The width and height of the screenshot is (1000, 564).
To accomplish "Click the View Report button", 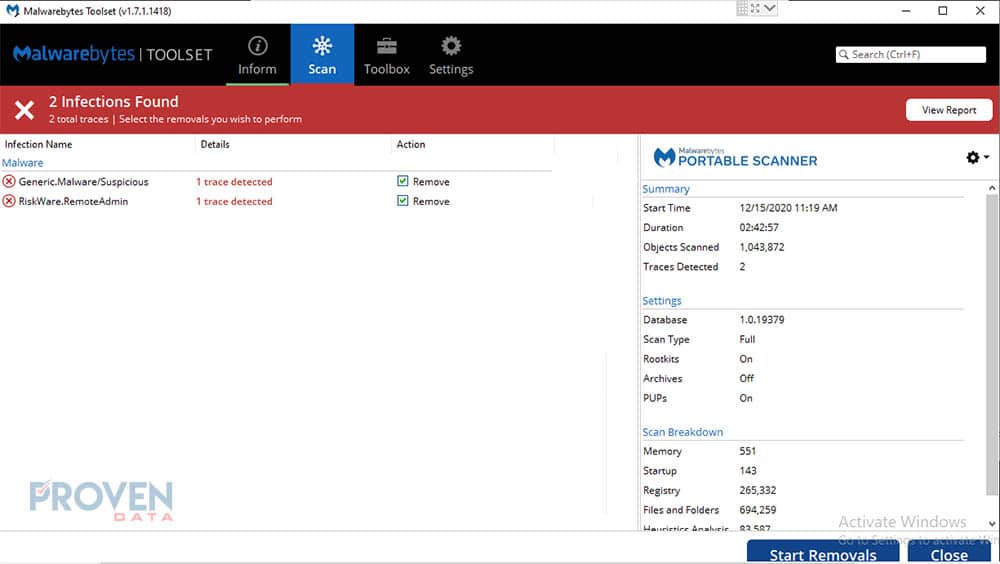I will coord(949,110).
